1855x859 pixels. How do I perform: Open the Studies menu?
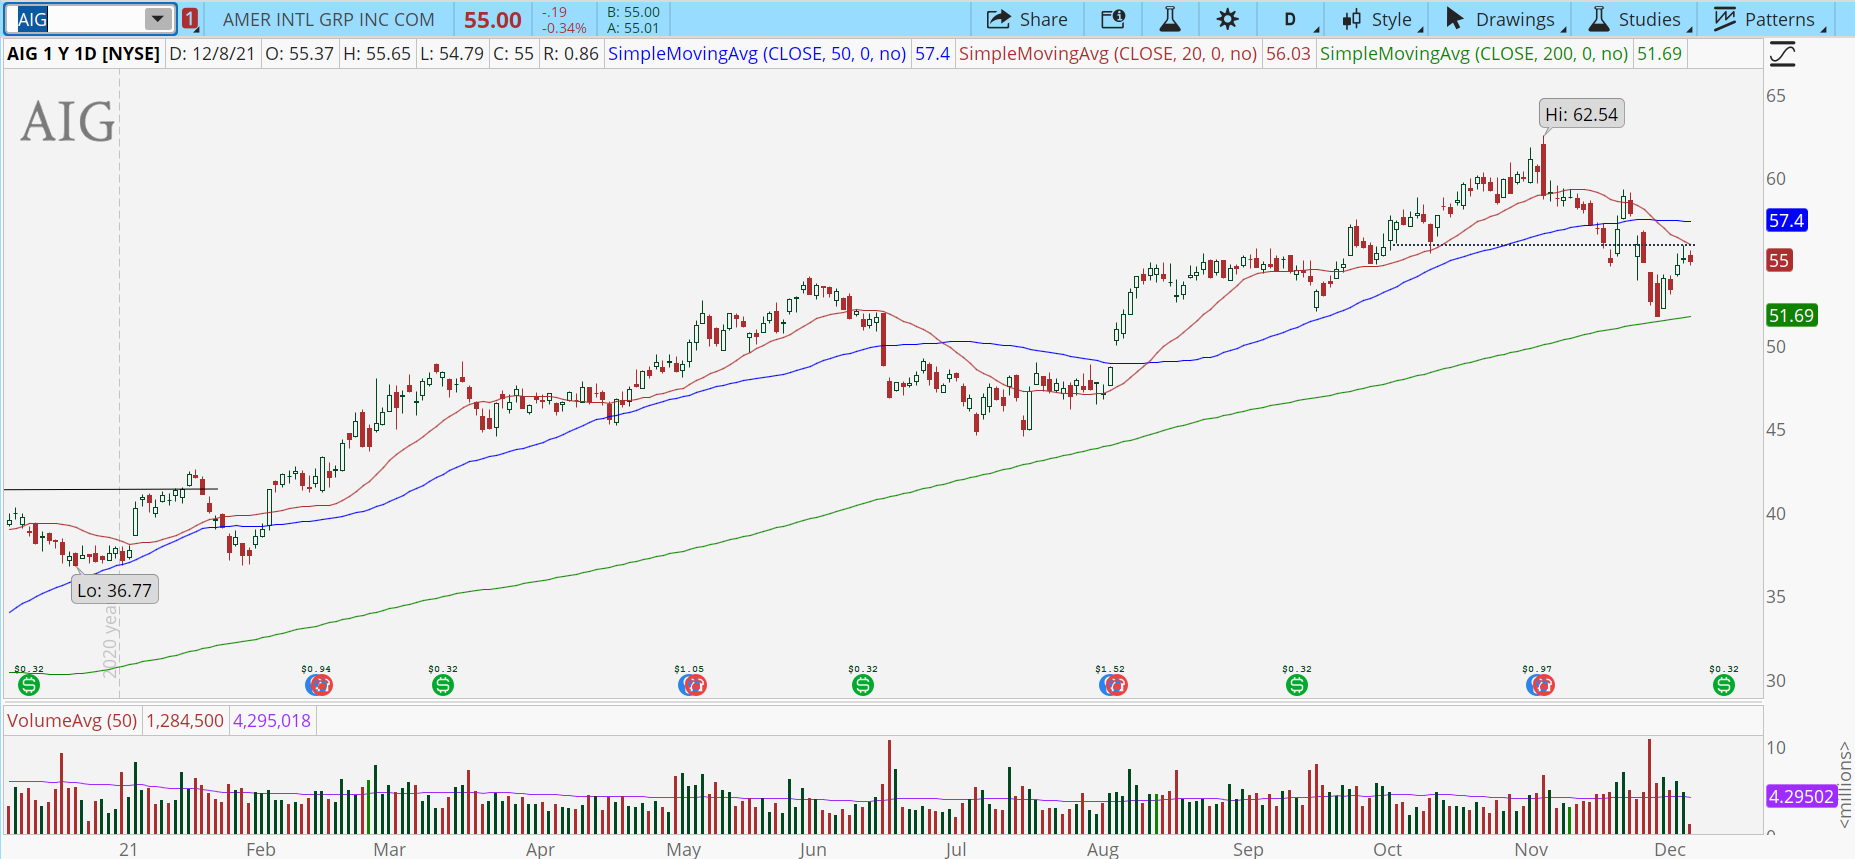point(1640,19)
